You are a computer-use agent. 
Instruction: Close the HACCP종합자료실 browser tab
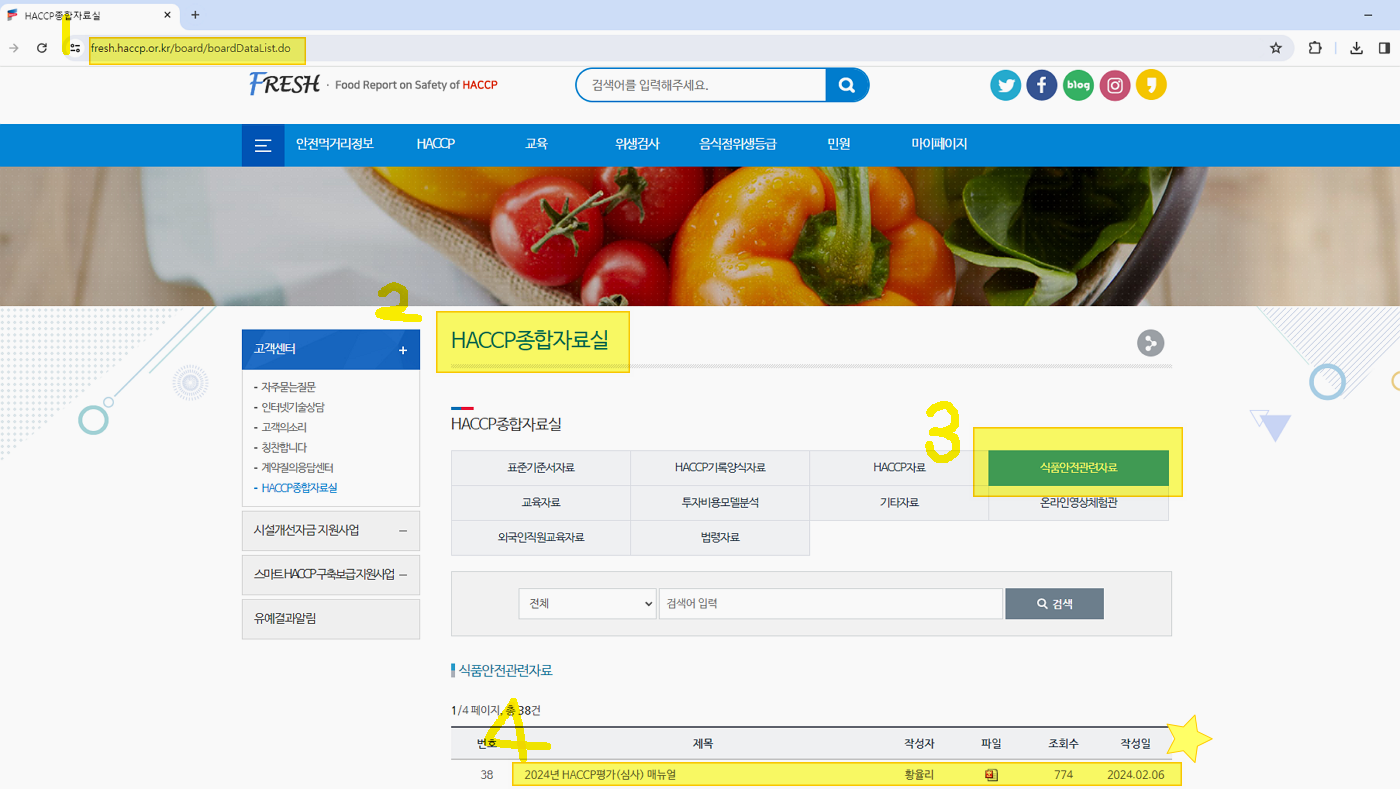click(x=167, y=15)
